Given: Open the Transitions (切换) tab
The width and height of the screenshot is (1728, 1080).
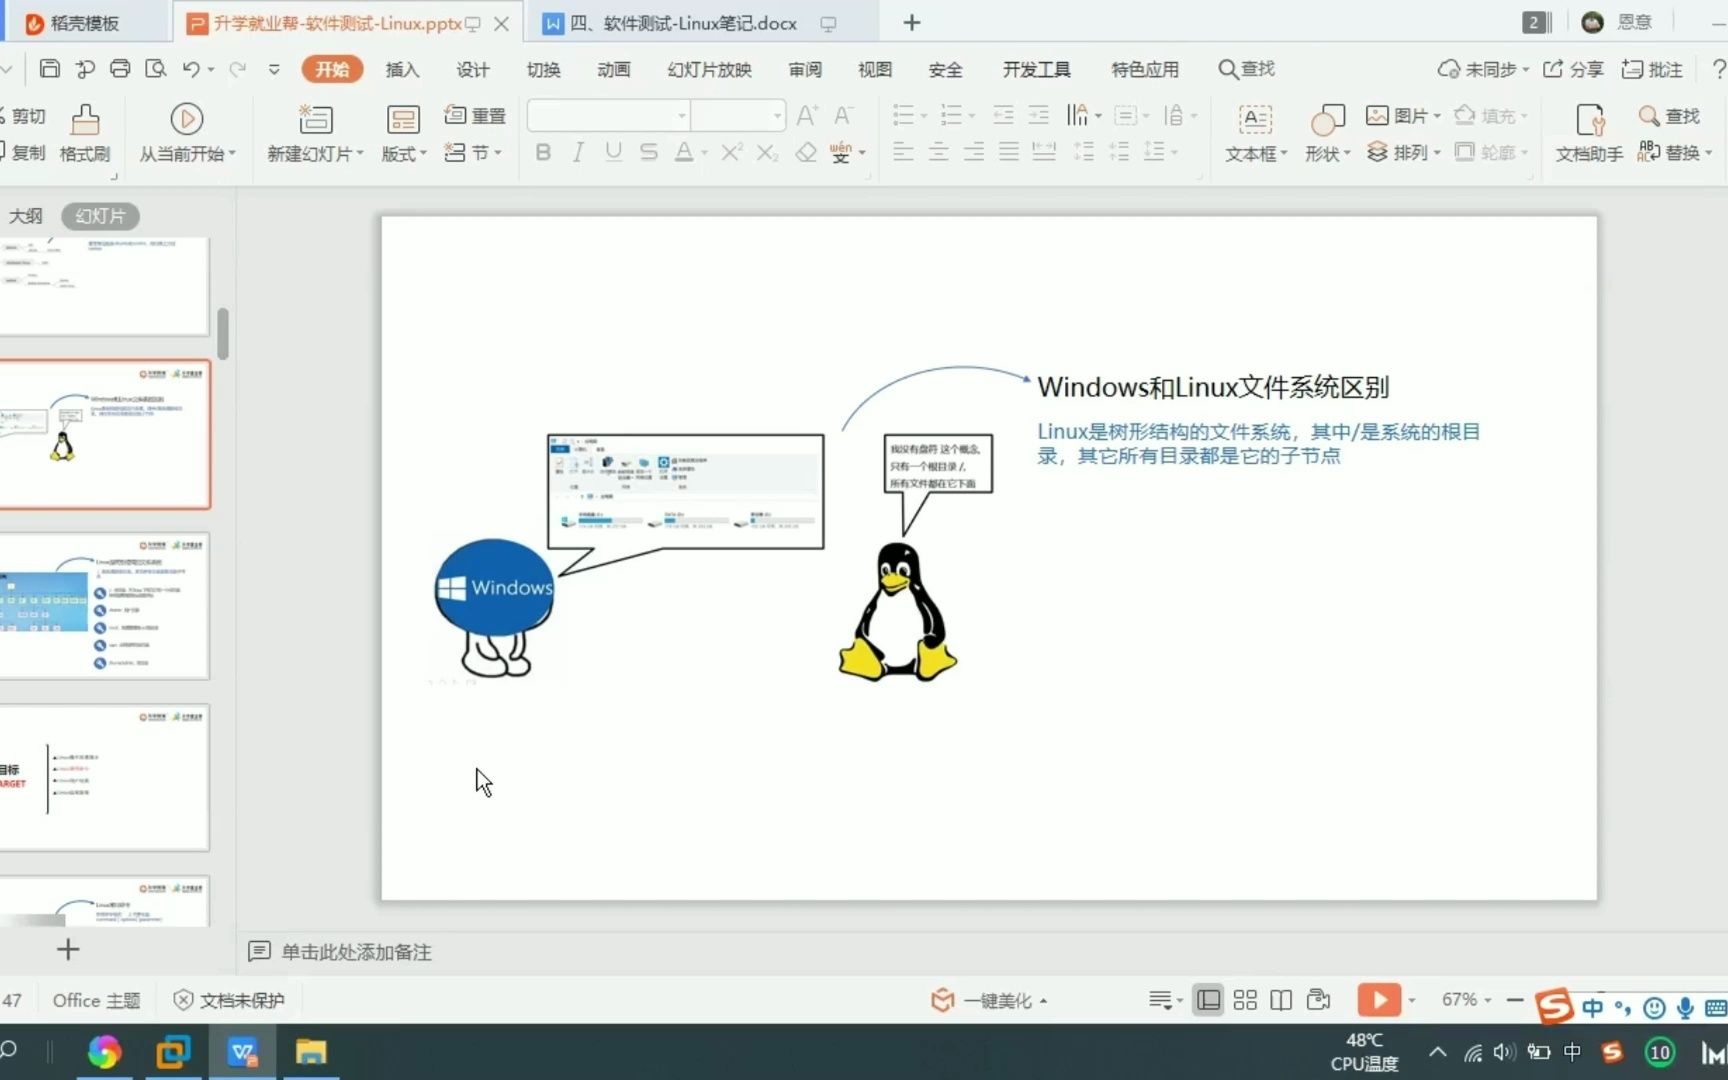Looking at the screenshot, I should (543, 69).
